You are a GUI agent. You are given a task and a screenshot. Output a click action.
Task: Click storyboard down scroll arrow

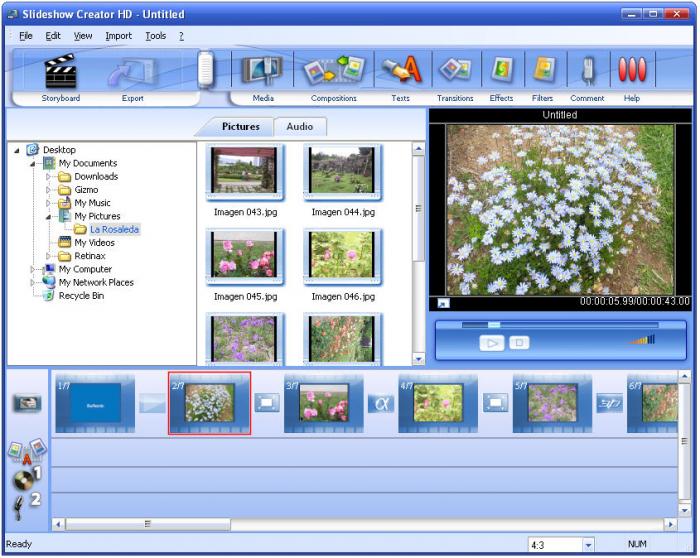click(x=684, y=510)
